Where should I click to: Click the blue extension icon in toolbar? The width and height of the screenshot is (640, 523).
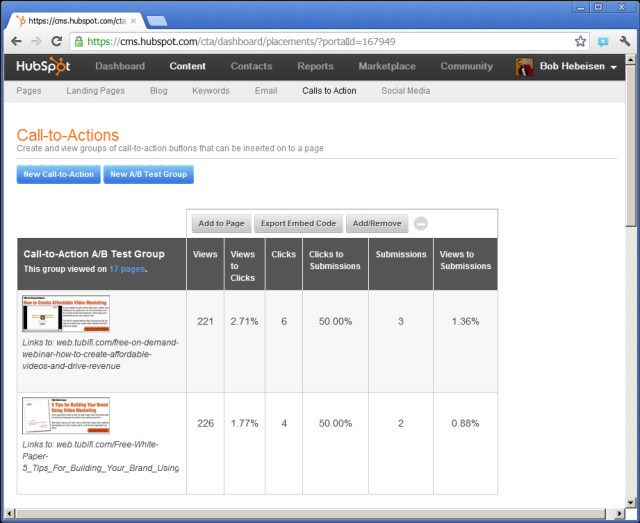coord(603,41)
